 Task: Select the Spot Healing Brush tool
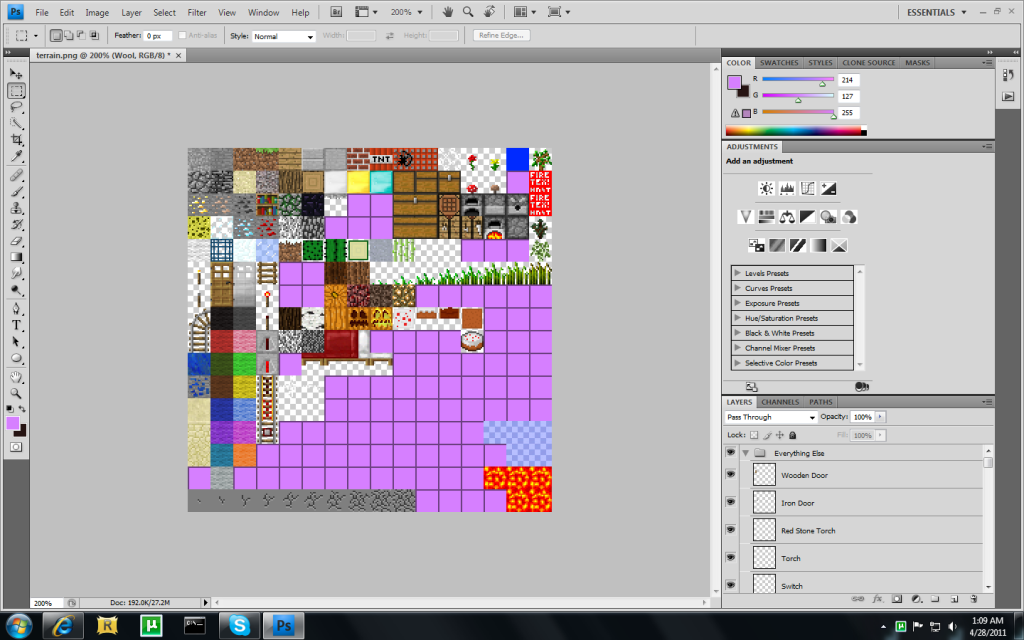point(16,176)
